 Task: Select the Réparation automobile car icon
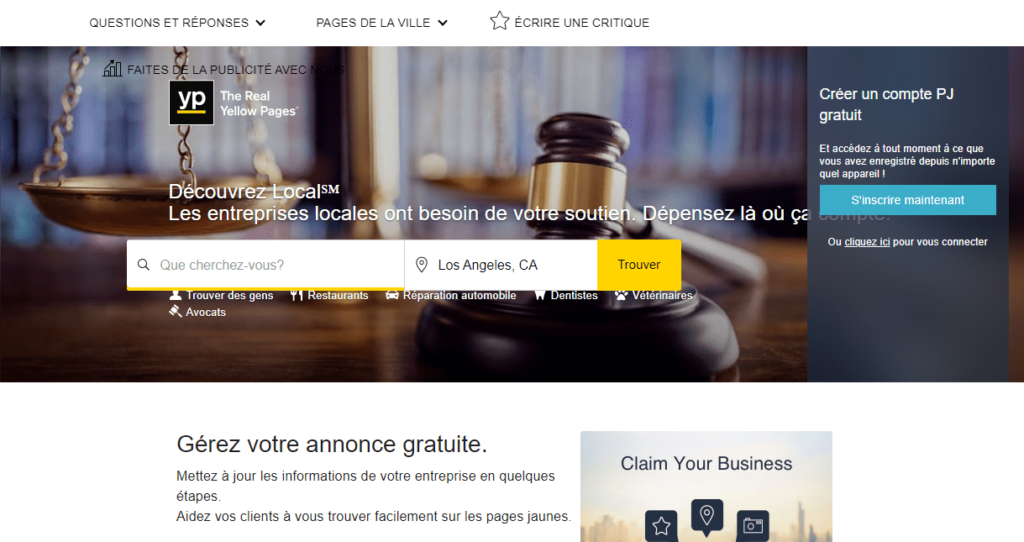click(x=392, y=295)
